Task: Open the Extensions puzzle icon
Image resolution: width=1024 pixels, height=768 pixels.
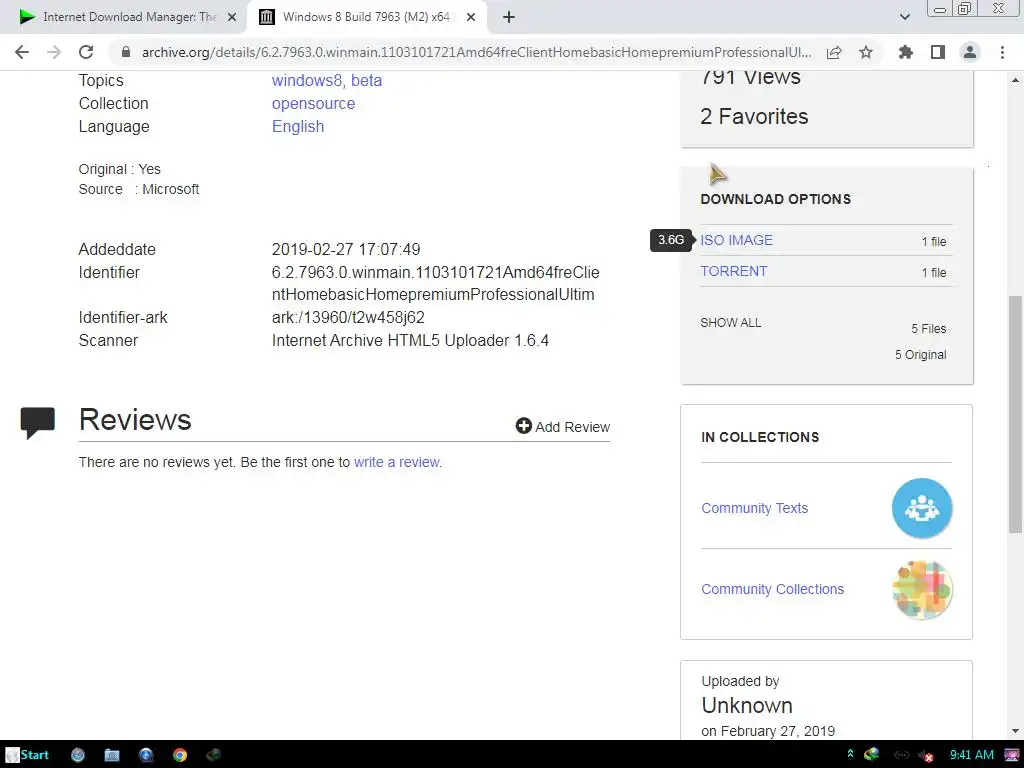Action: (x=906, y=52)
